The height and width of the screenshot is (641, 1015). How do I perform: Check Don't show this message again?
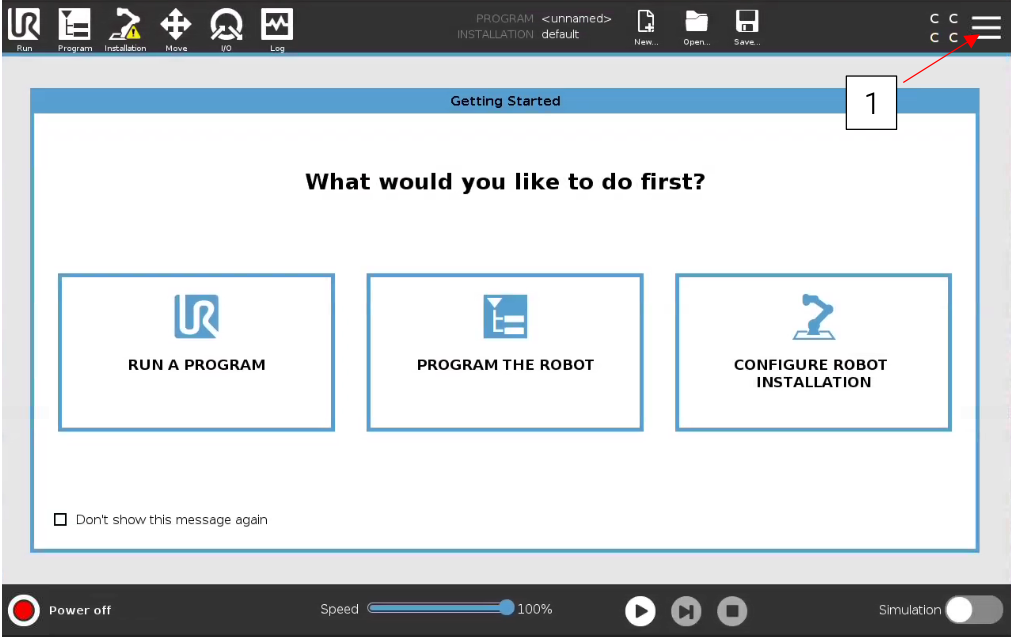pyautogui.click(x=60, y=519)
